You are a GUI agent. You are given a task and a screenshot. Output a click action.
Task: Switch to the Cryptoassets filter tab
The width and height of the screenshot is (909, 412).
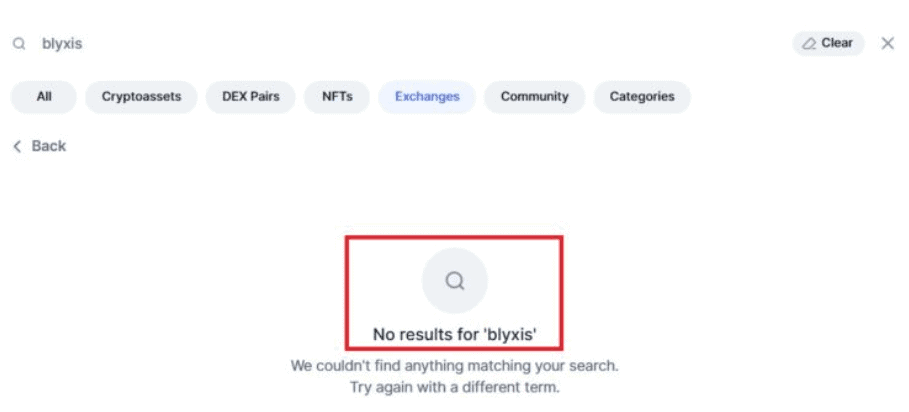141,97
